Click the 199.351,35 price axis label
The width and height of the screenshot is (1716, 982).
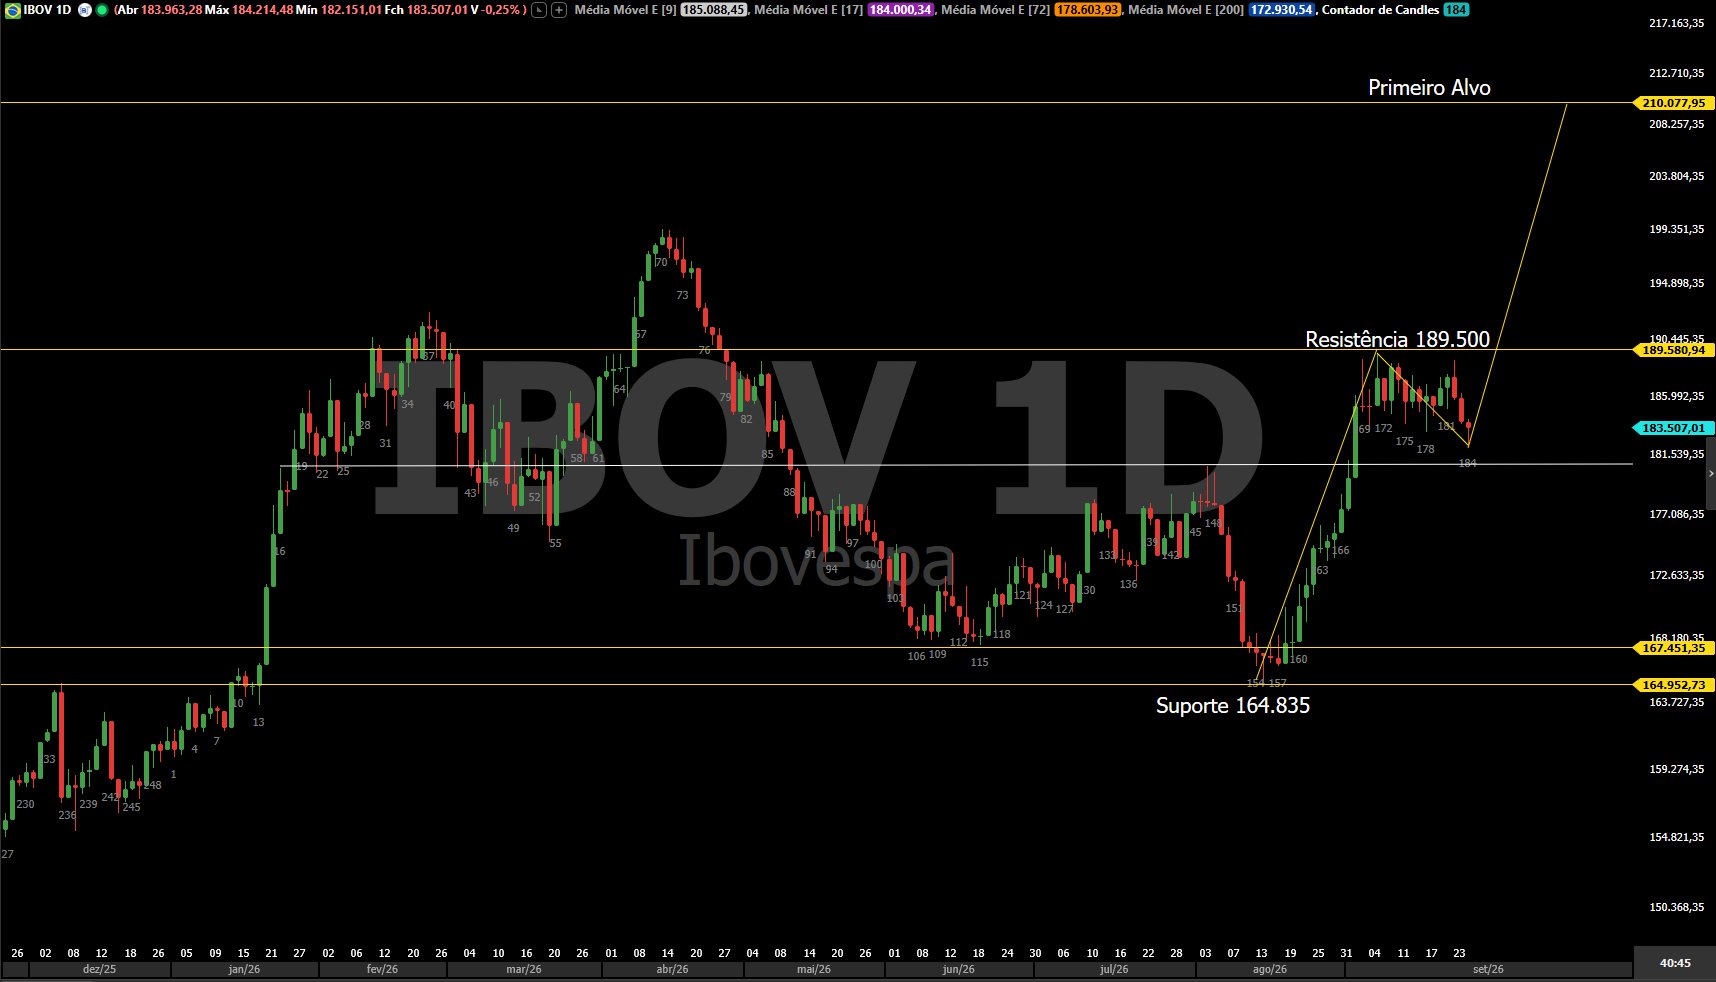tap(1676, 229)
